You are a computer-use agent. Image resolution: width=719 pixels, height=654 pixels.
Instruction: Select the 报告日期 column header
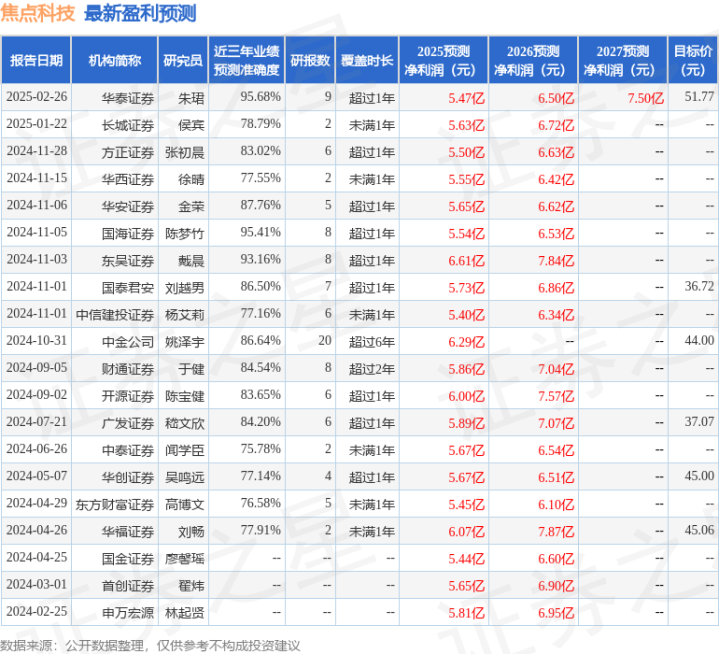pyautogui.click(x=36, y=60)
